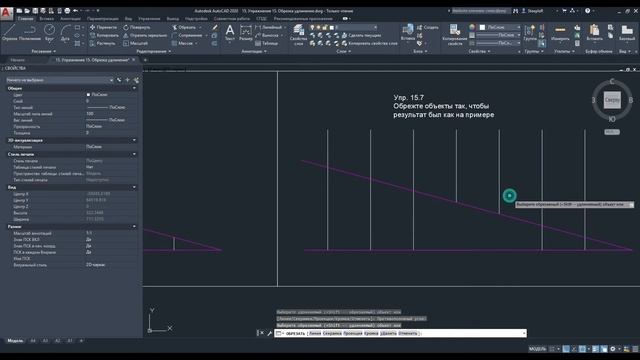Click the Измерить (Measure) tool
Image resolution: width=640 pixels, height=360 pixels.
pyautogui.click(x=560, y=33)
